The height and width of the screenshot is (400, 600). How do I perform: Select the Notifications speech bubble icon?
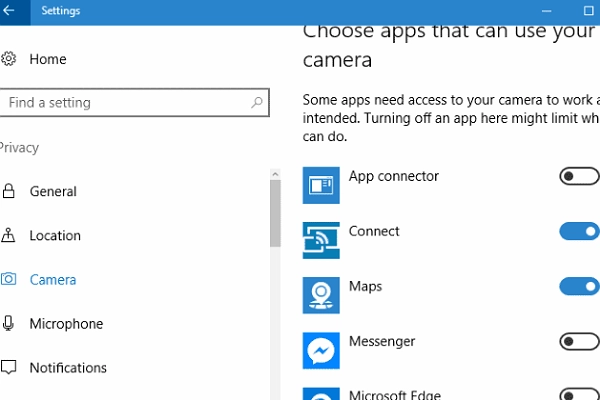pyautogui.click(x=8, y=367)
